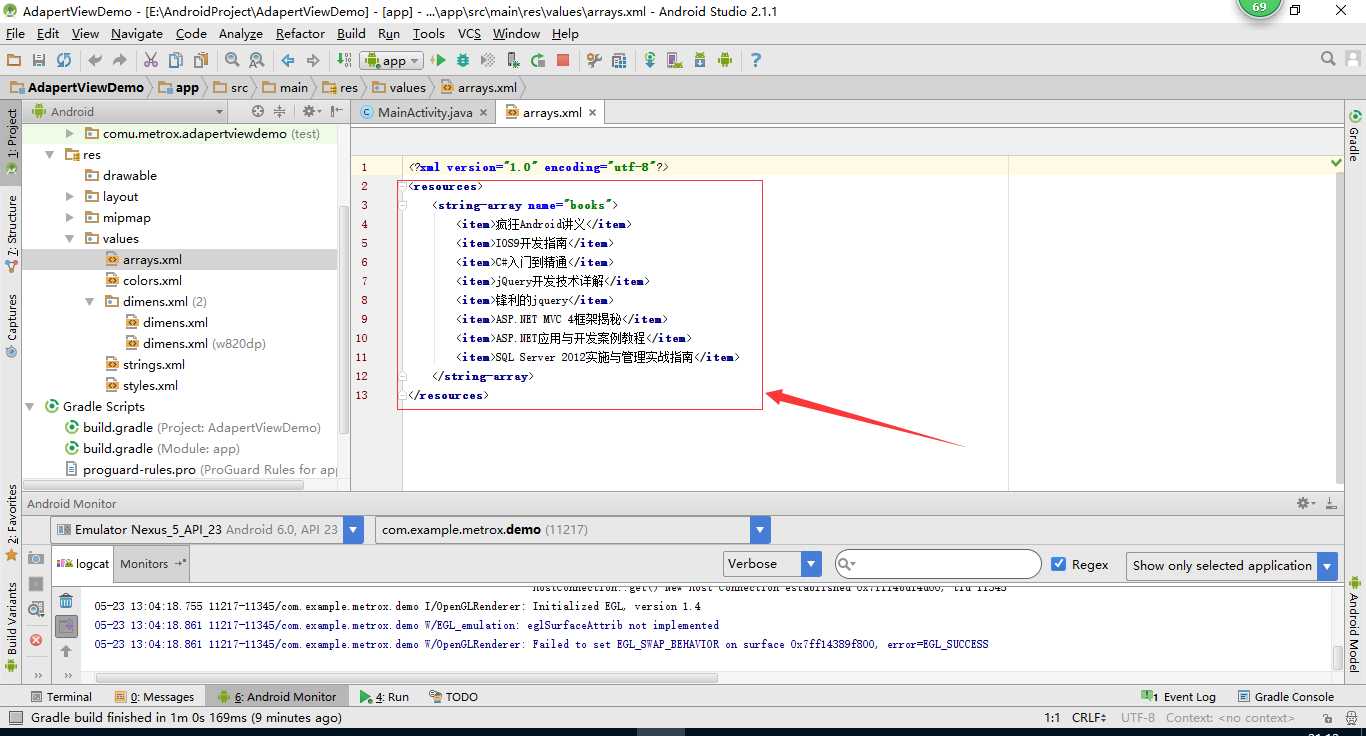Click the red Stop toolbar icon

pos(563,61)
